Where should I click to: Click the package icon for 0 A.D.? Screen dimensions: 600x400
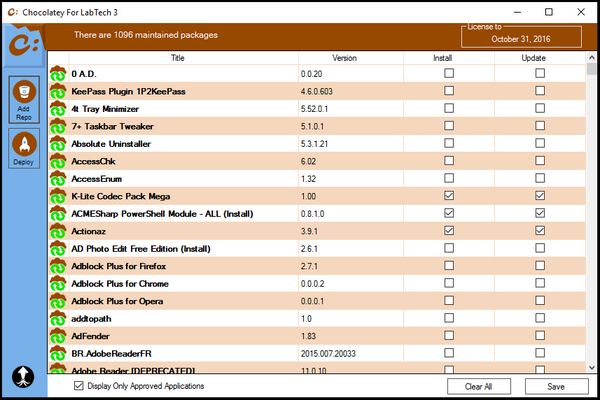[x=58, y=73]
